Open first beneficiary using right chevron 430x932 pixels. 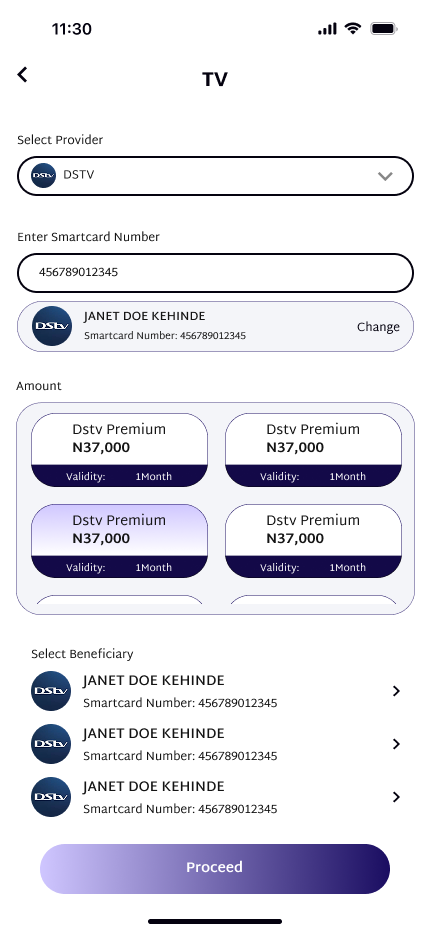pyautogui.click(x=396, y=691)
